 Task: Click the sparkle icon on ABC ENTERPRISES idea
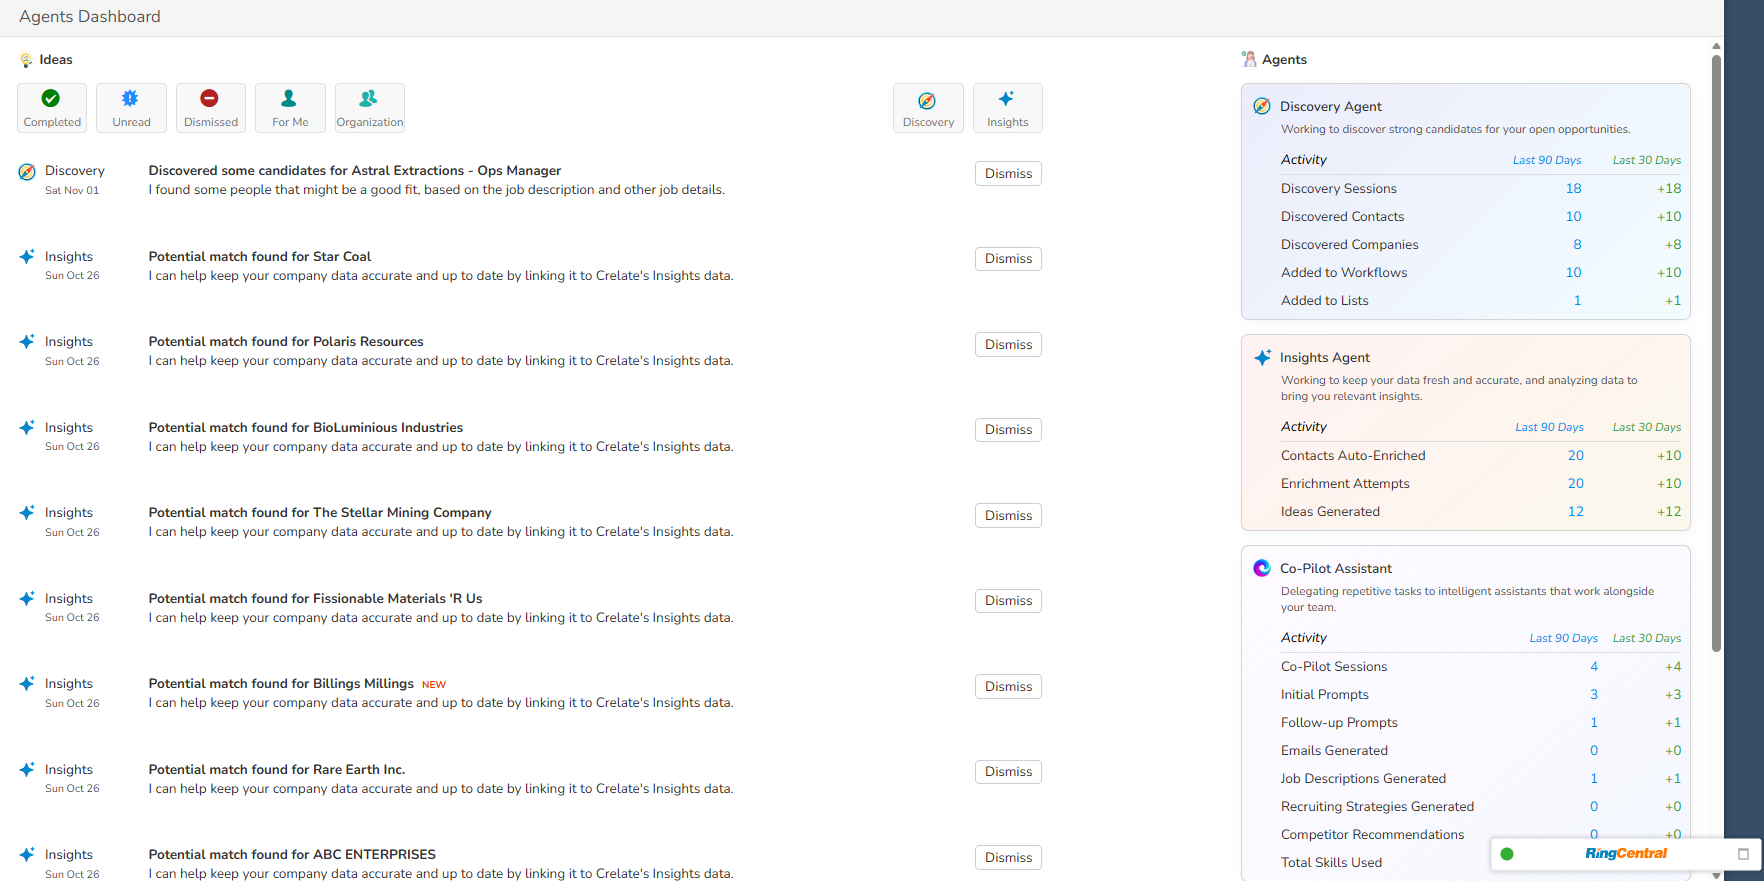(x=27, y=855)
